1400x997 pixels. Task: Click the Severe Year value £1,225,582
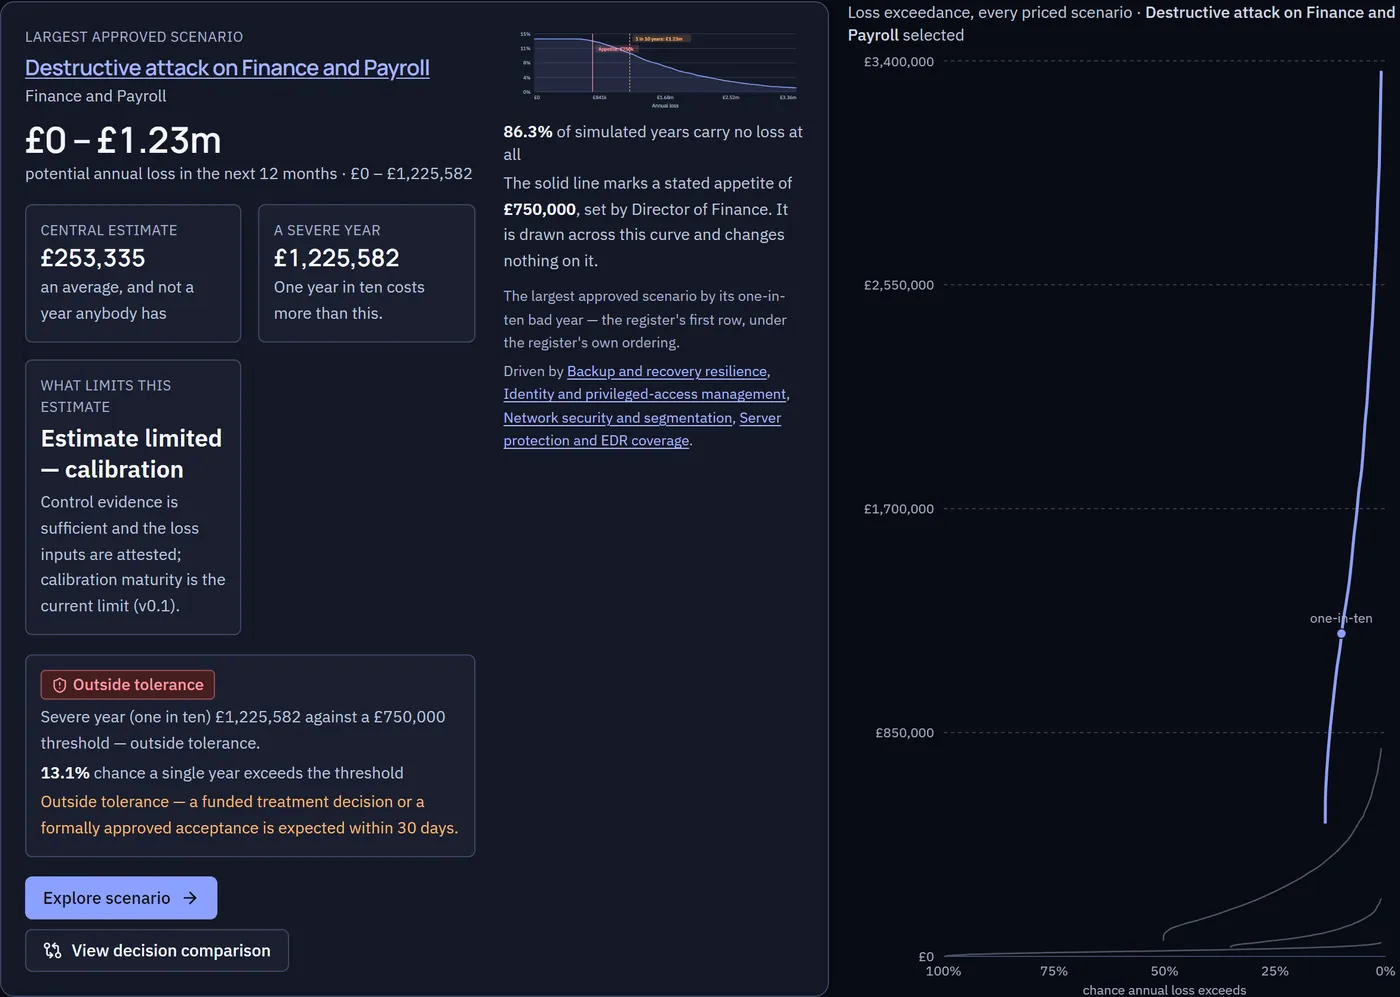click(337, 258)
